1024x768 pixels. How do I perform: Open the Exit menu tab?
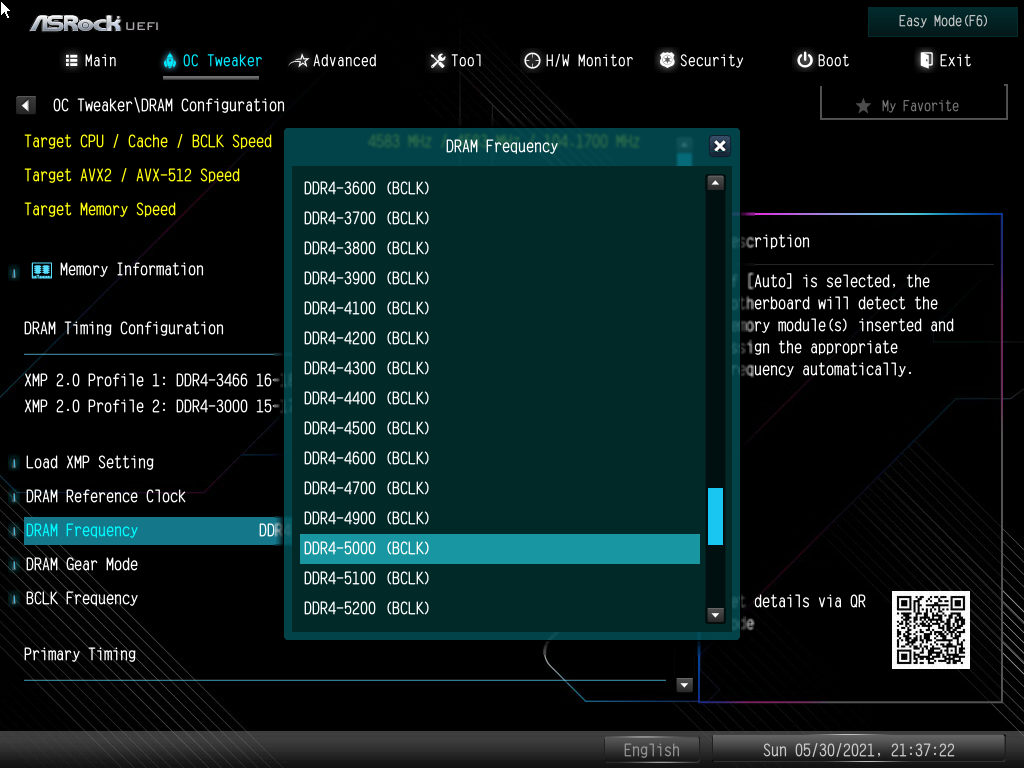pos(945,61)
